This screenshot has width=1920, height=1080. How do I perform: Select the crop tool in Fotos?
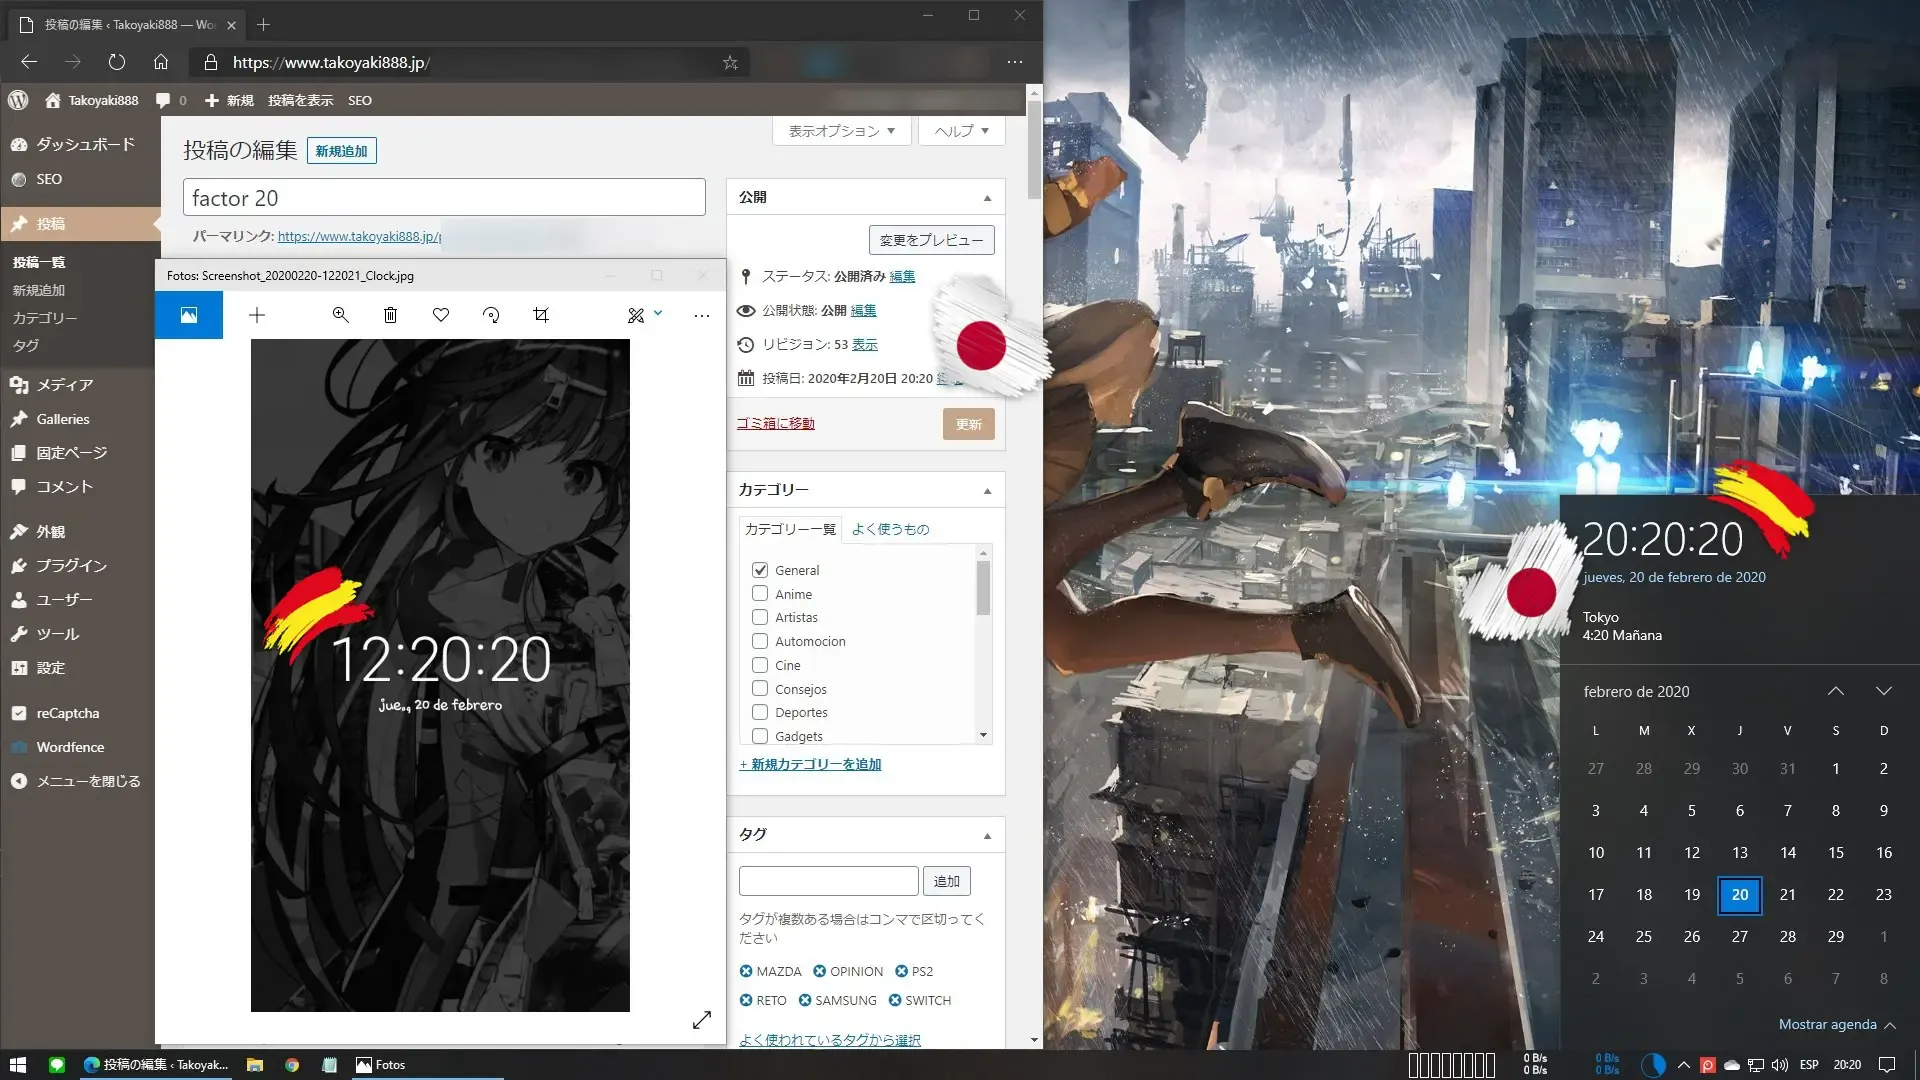[541, 315]
